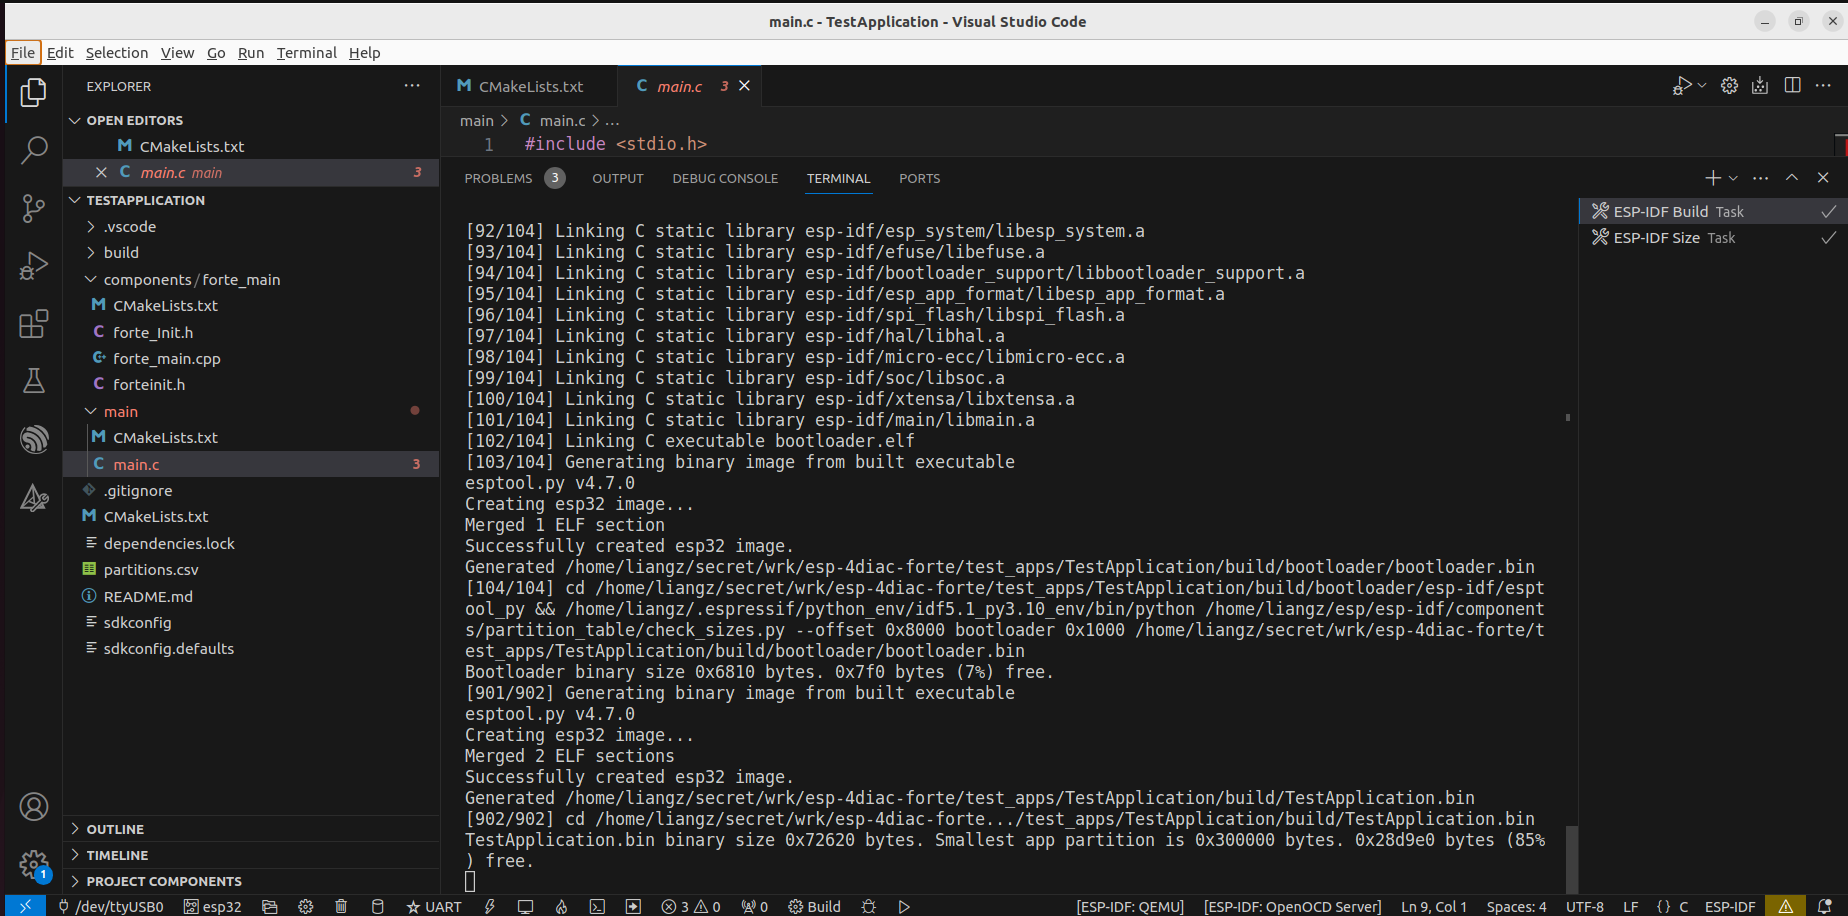Open the new terminal launch profile dropdown
1848x916 pixels.
coord(1733,178)
